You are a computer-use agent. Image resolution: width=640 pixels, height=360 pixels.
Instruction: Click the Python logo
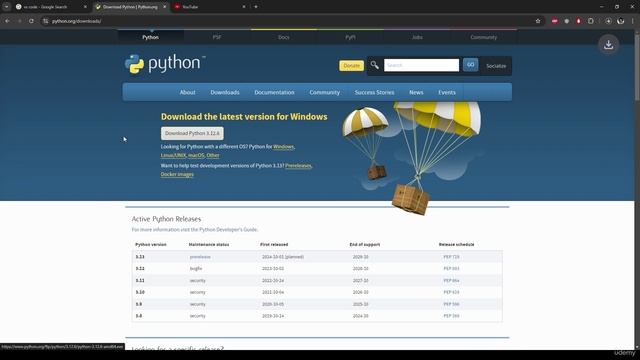[x=165, y=64]
